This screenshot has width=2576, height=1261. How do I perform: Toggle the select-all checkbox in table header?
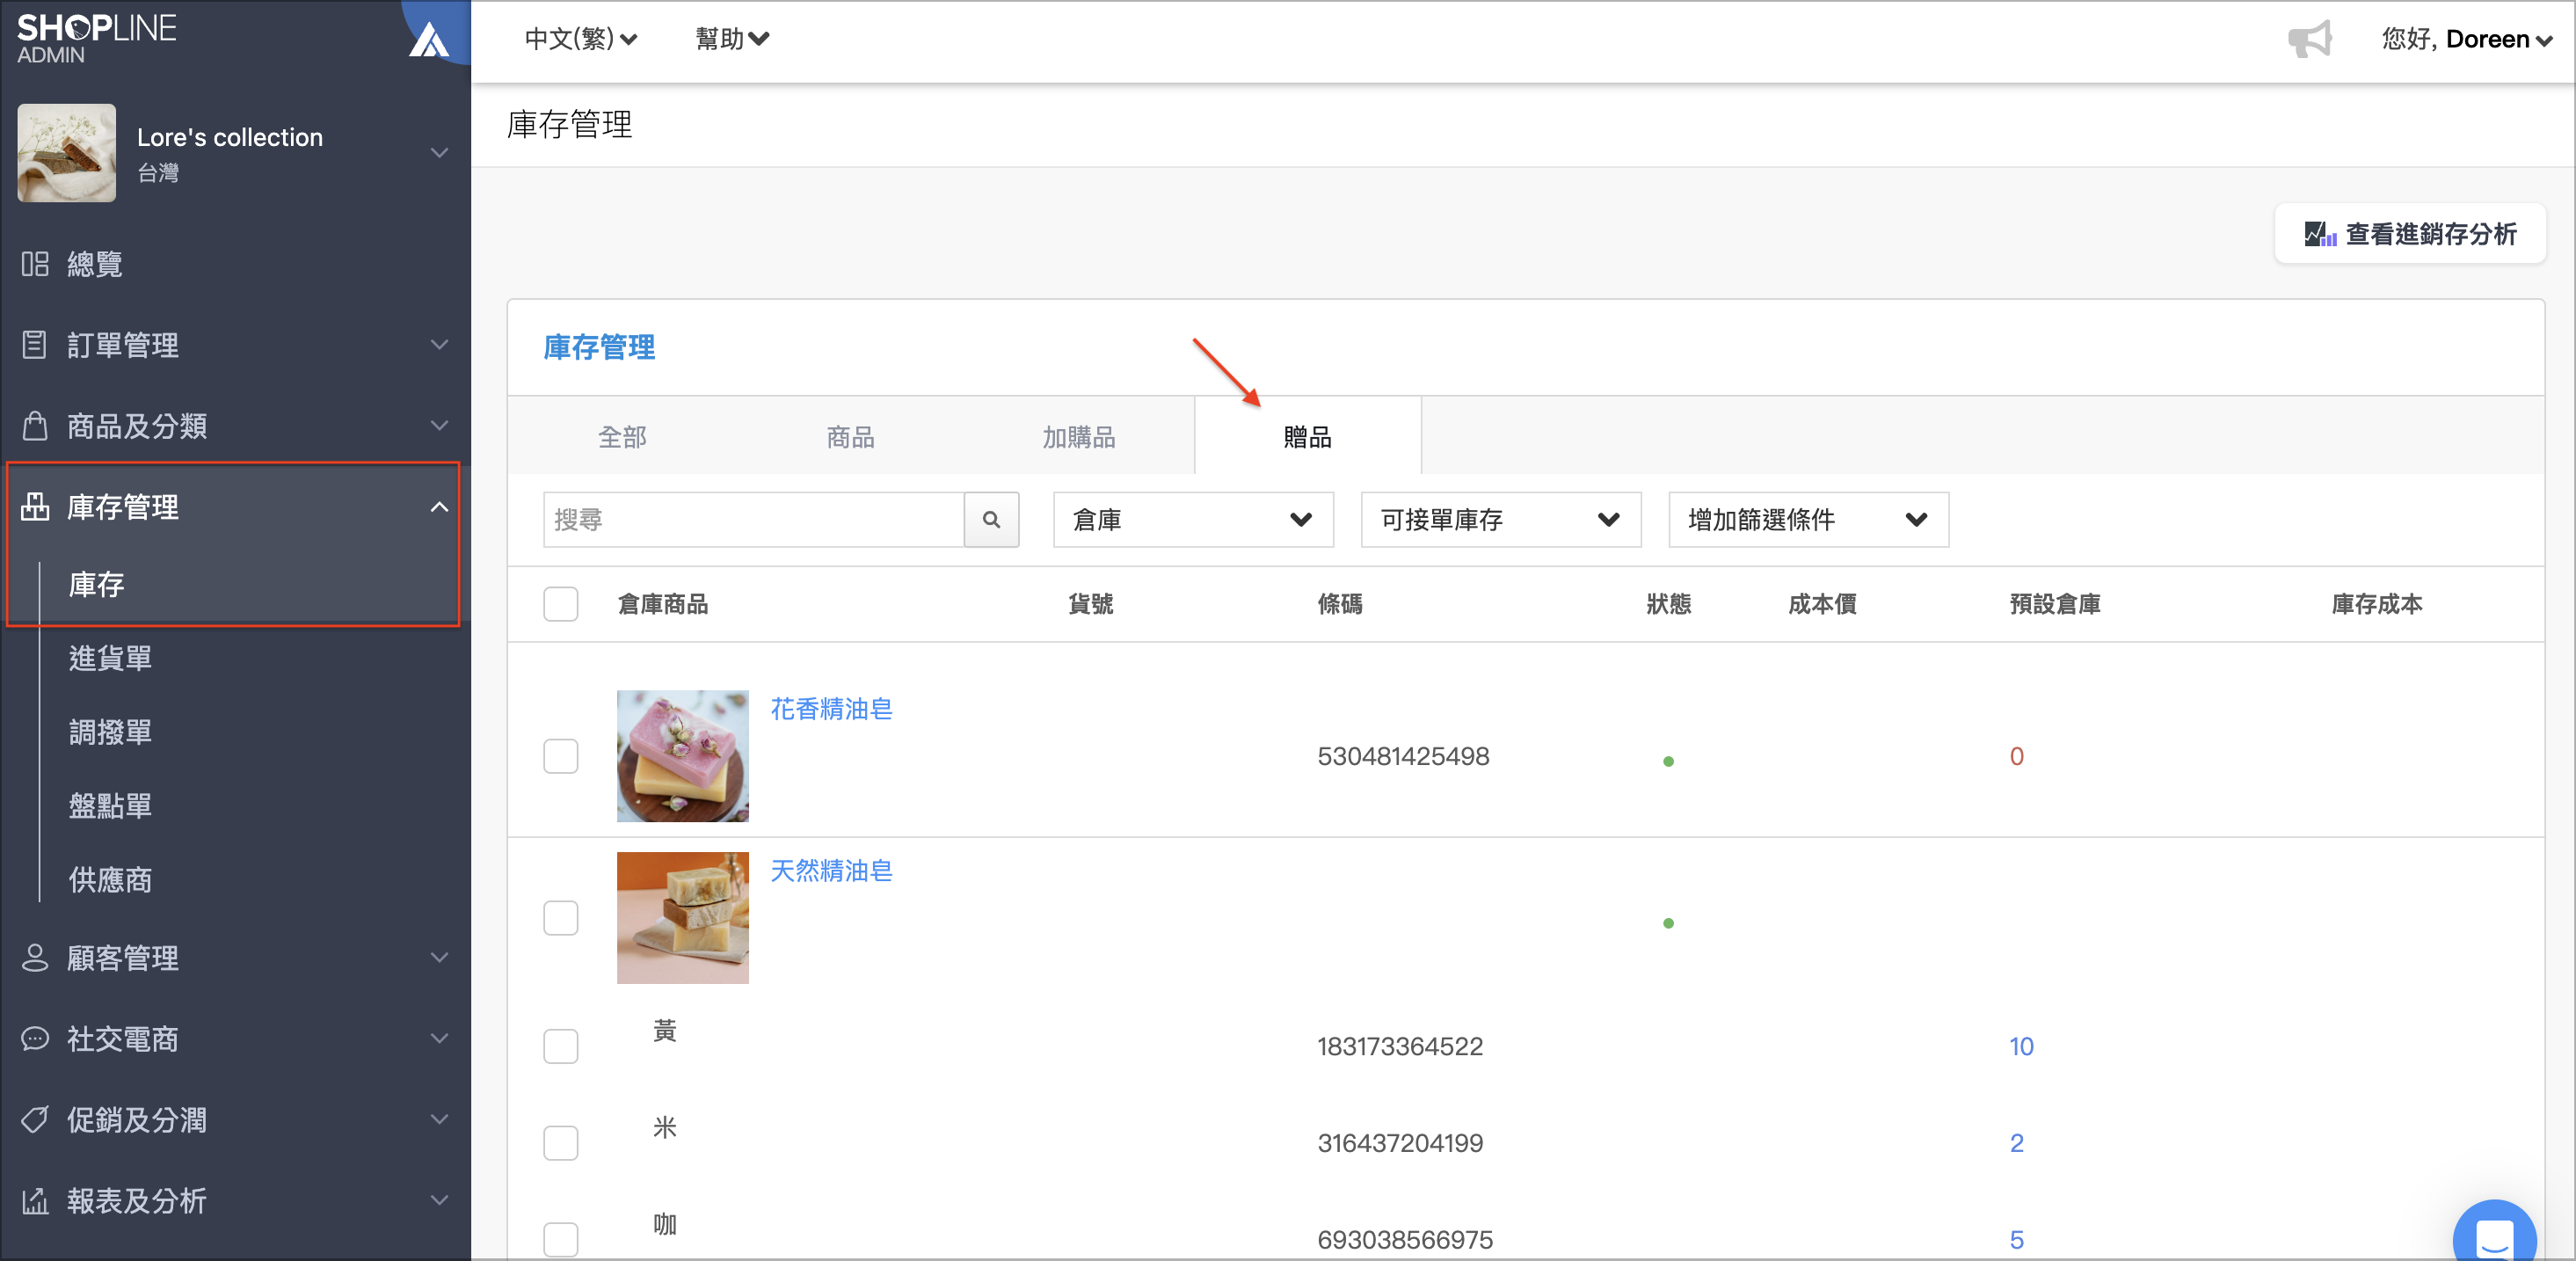pyautogui.click(x=561, y=604)
